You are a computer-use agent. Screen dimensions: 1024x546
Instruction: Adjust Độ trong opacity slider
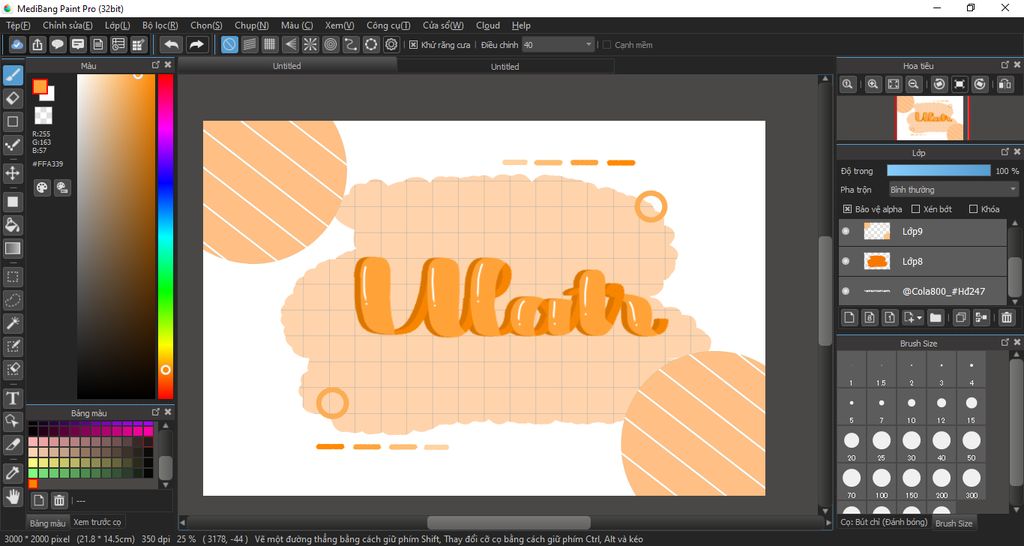pyautogui.click(x=938, y=170)
